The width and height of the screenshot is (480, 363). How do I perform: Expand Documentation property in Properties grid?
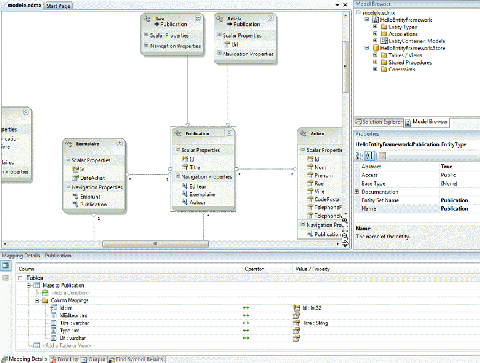pyautogui.click(x=357, y=192)
